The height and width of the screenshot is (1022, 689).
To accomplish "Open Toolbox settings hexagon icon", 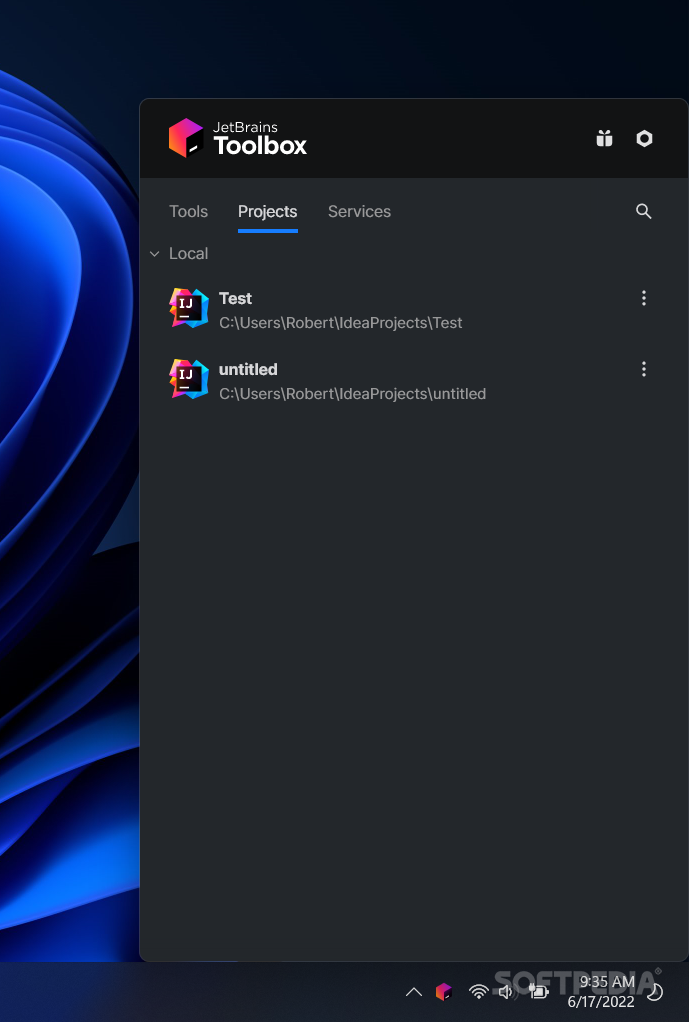I will click(x=644, y=138).
